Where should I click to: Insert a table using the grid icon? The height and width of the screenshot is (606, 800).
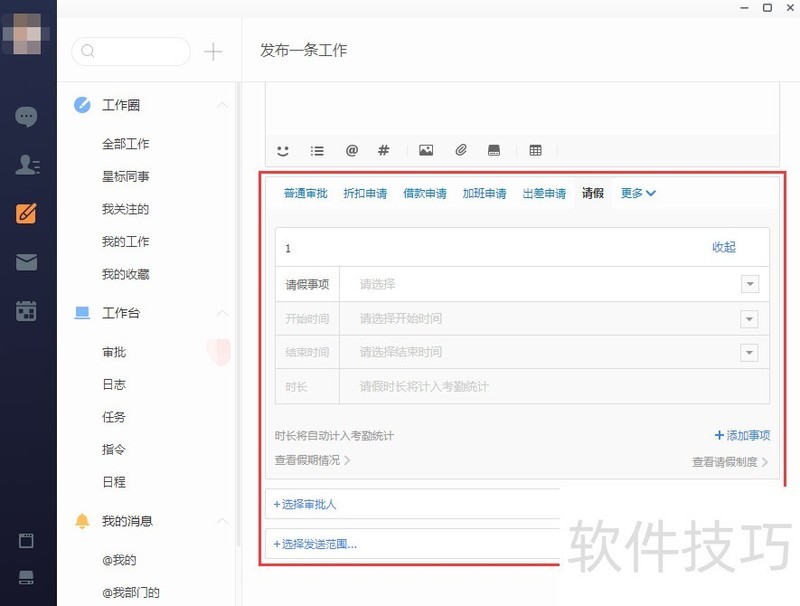point(535,151)
